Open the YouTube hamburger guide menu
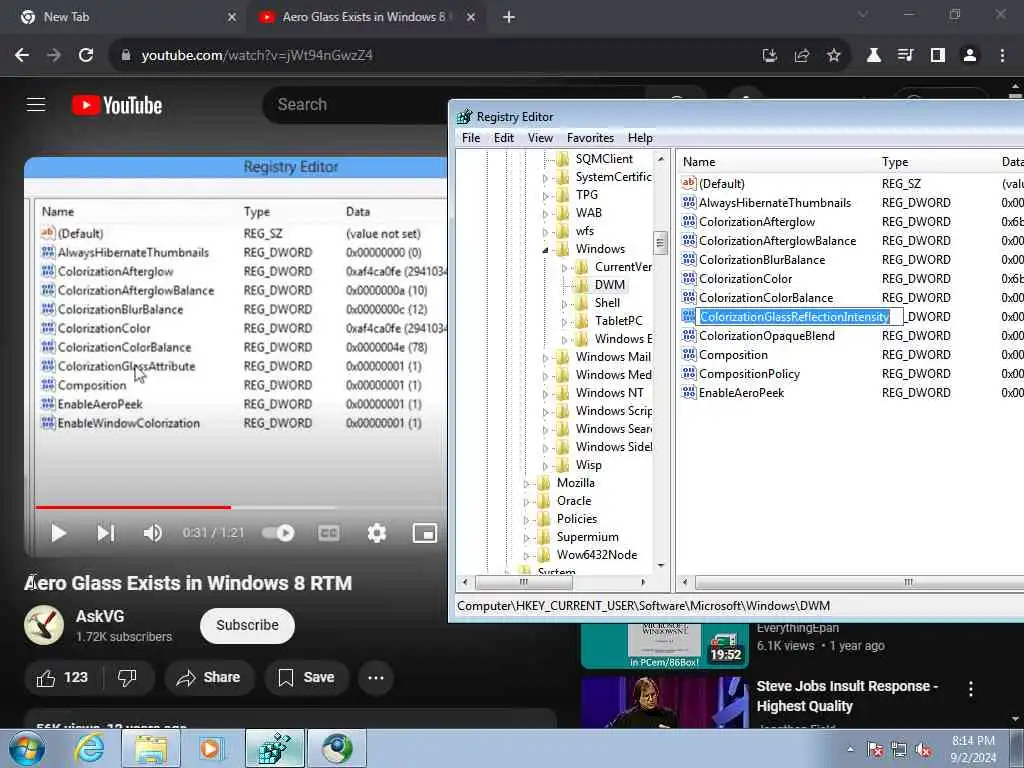 tap(36, 104)
